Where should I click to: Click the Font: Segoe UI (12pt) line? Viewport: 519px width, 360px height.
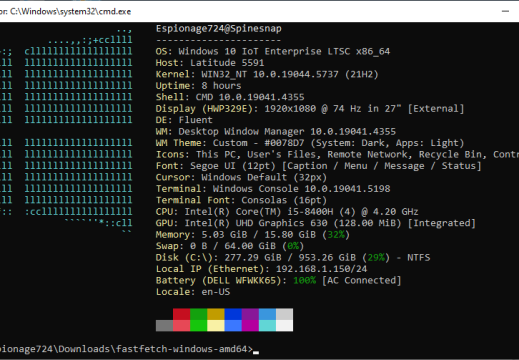point(319,166)
